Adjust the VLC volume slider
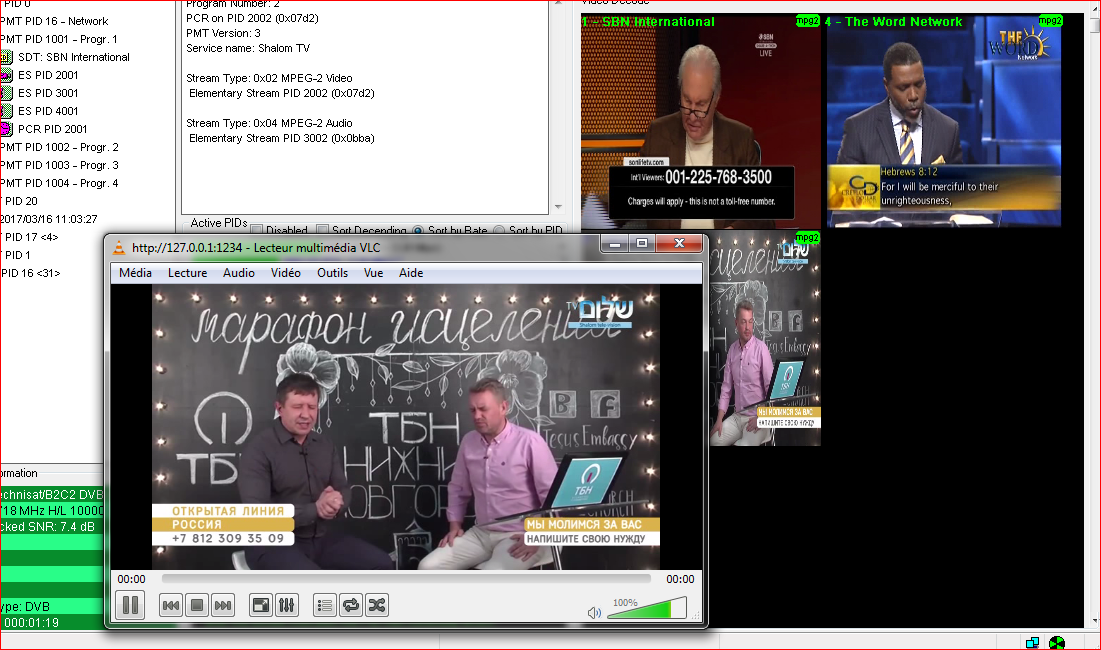This screenshot has width=1101, height=650. (646, 608)
